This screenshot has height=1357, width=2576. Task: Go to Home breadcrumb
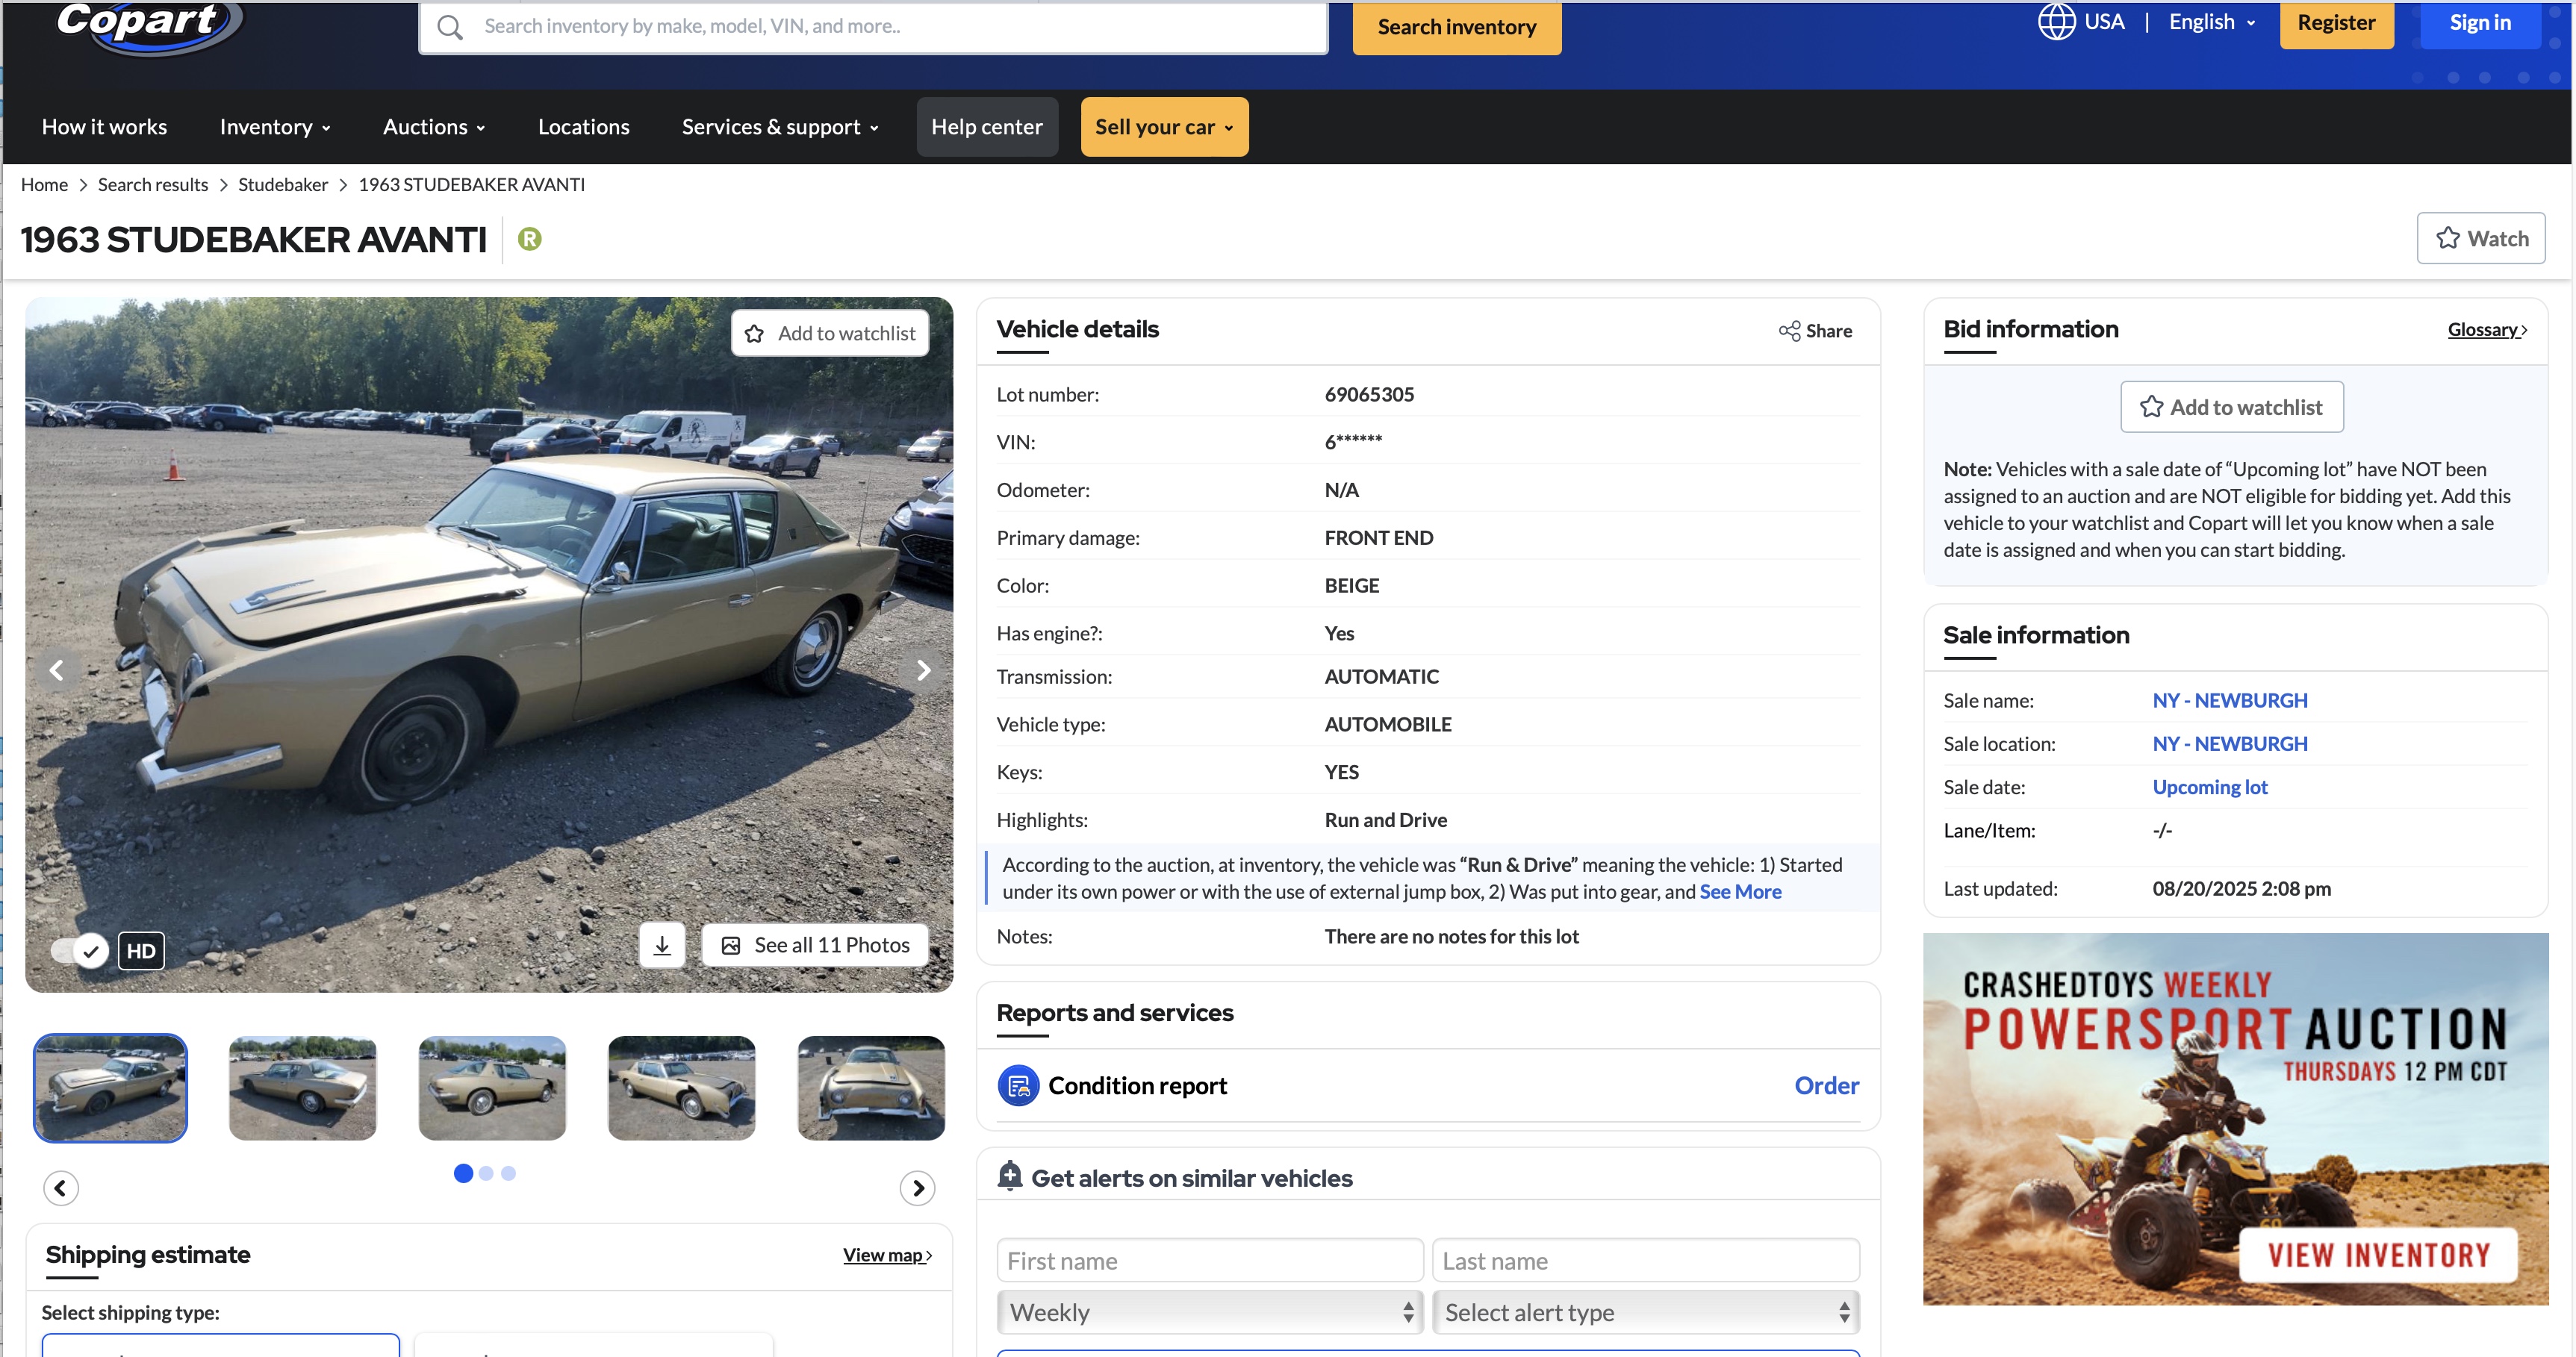44,185
